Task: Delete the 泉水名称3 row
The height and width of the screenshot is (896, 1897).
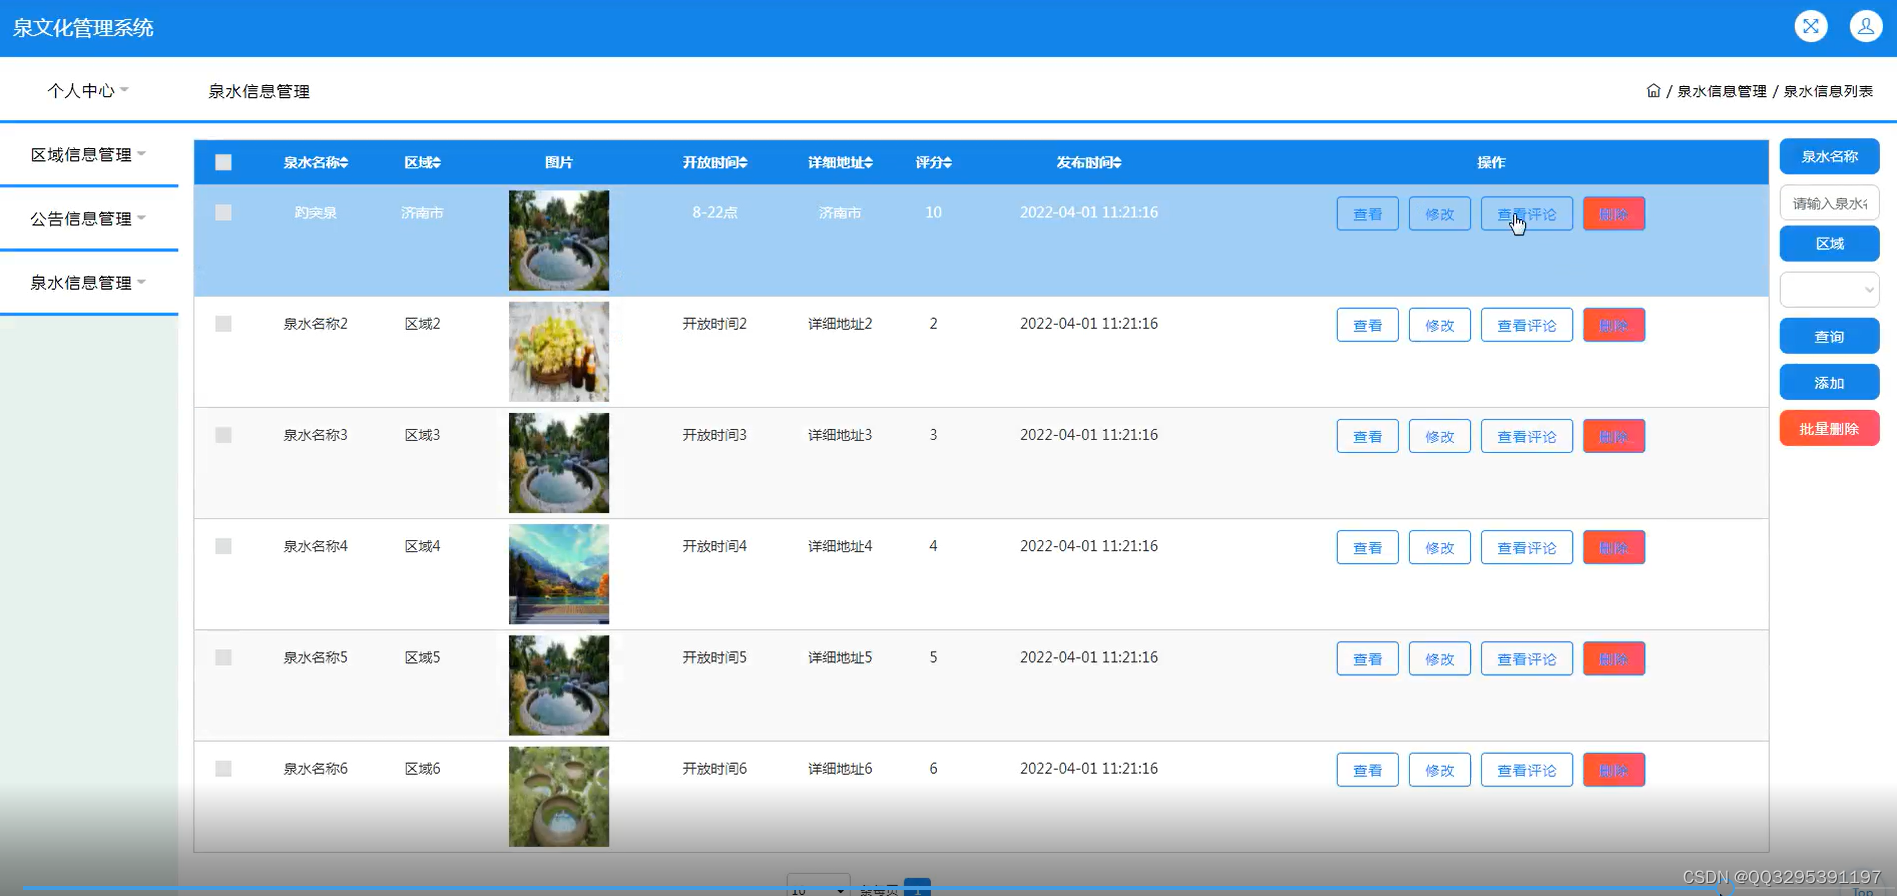Action: (x=1613, y=436)
